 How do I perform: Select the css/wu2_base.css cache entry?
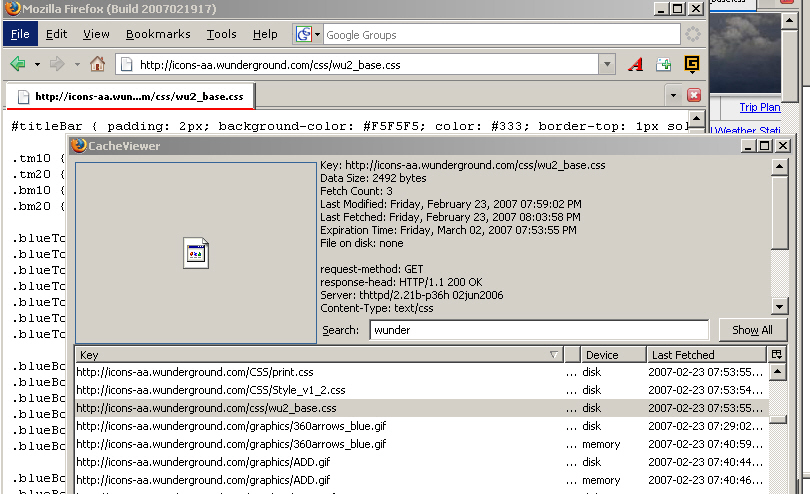(x=422, y=408)
